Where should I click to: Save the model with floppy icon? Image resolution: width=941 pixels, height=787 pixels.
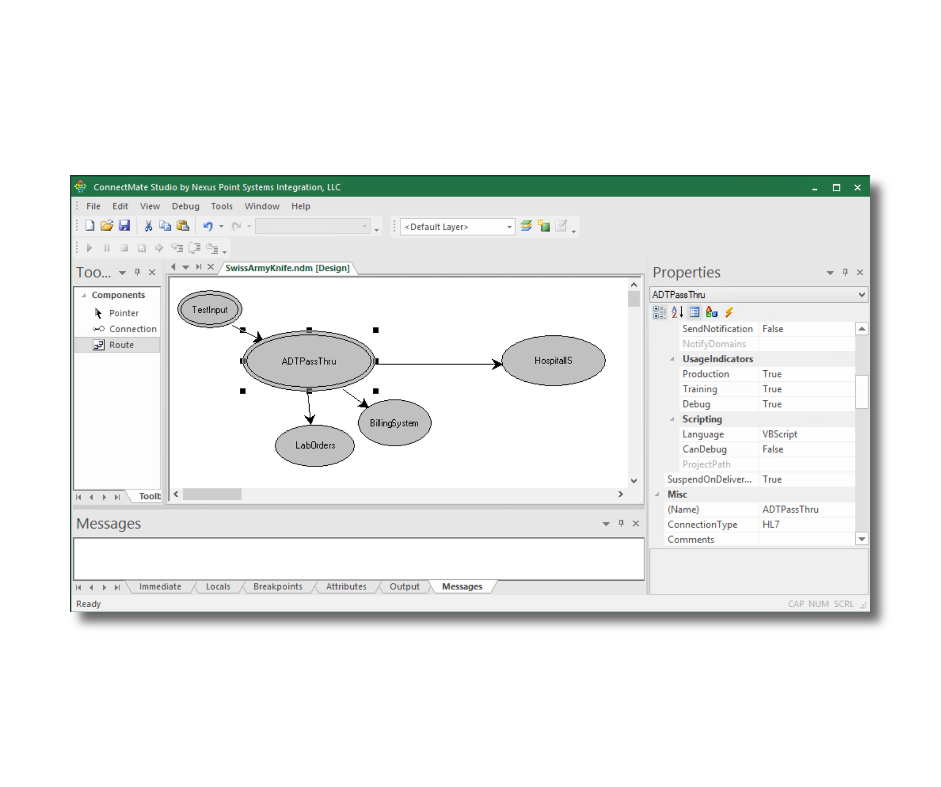124,226
